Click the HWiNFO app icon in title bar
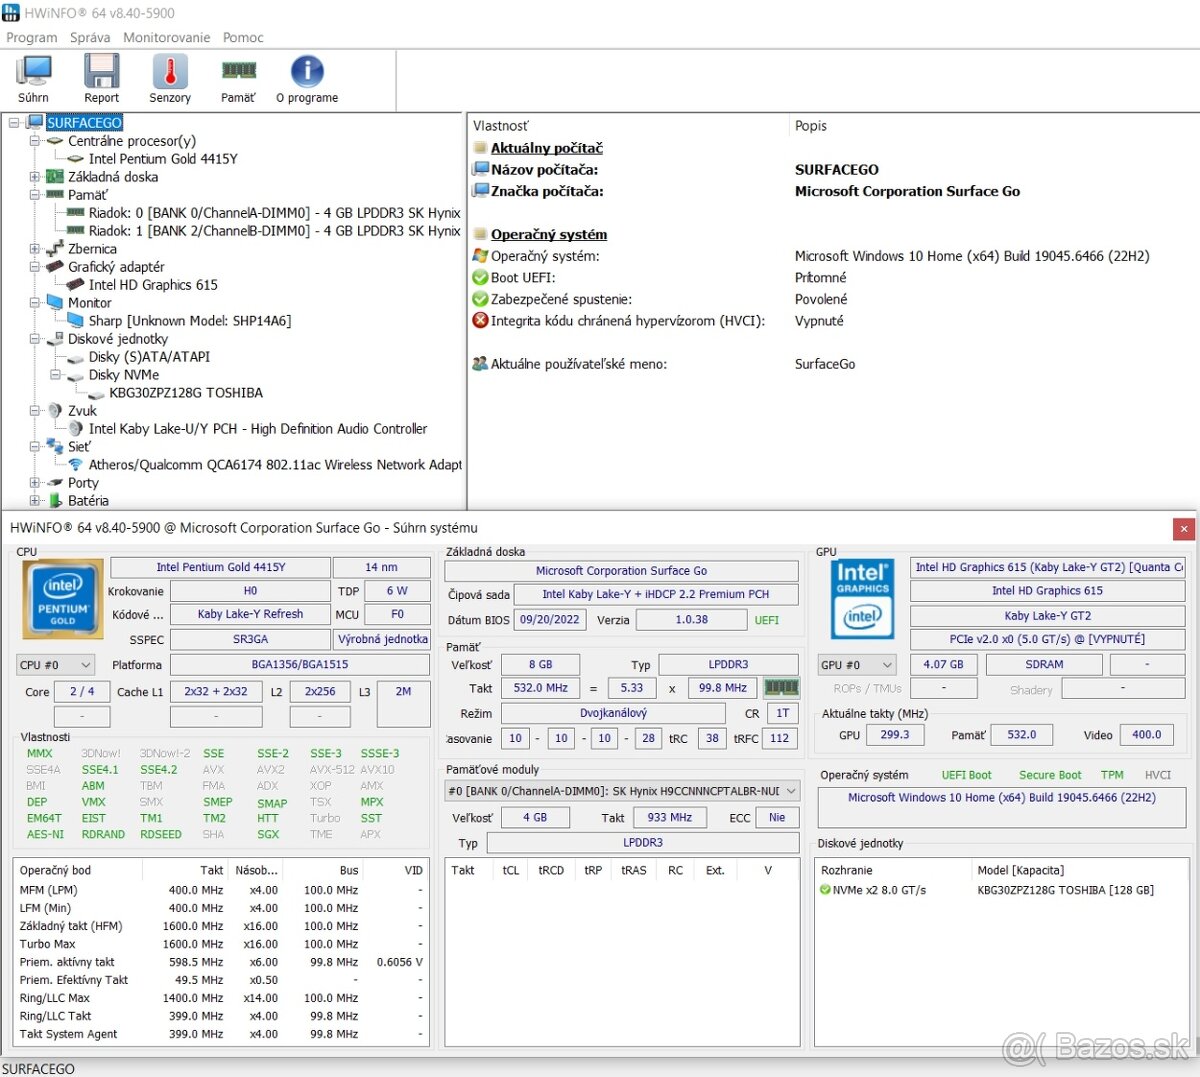Screen dimensions: 1200x1077 coord(11,13)
